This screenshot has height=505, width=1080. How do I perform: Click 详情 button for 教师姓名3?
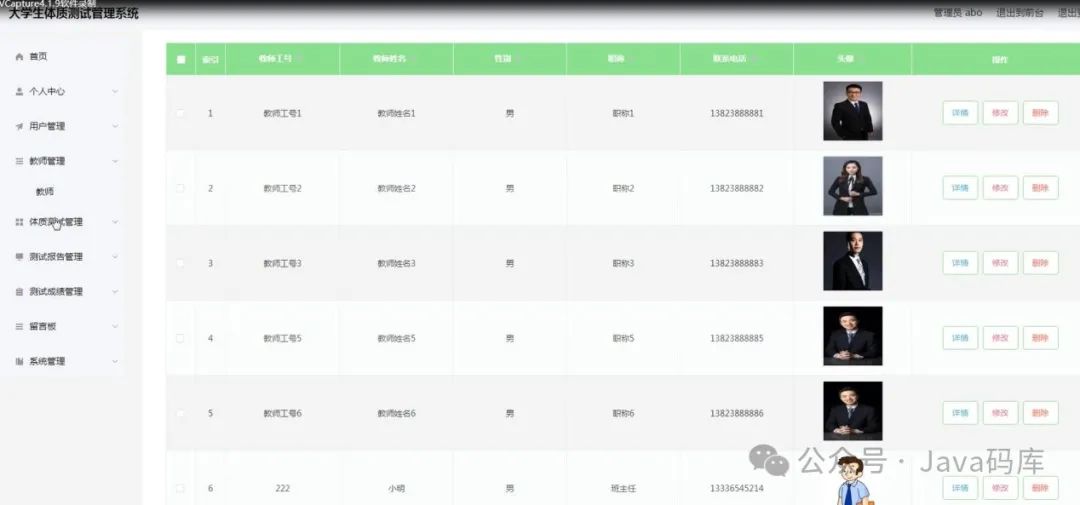[960, 263]
